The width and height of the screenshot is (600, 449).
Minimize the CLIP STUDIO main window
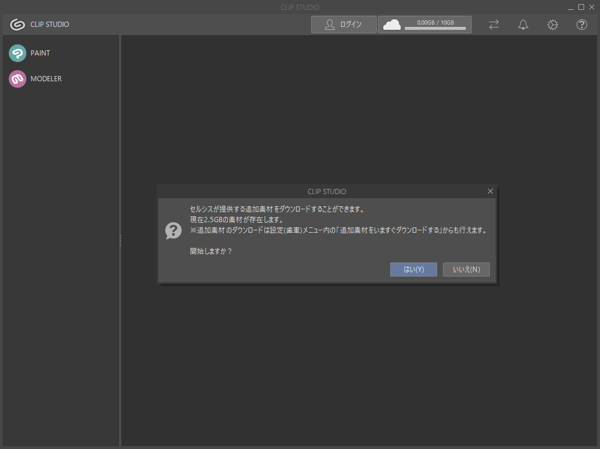[571, 8]
